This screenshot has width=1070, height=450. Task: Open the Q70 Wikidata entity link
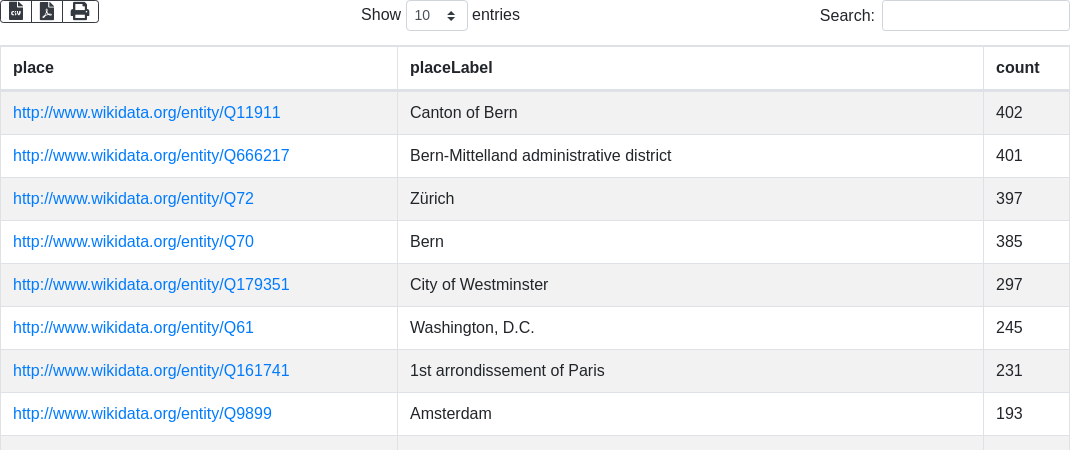click(133, 242)
